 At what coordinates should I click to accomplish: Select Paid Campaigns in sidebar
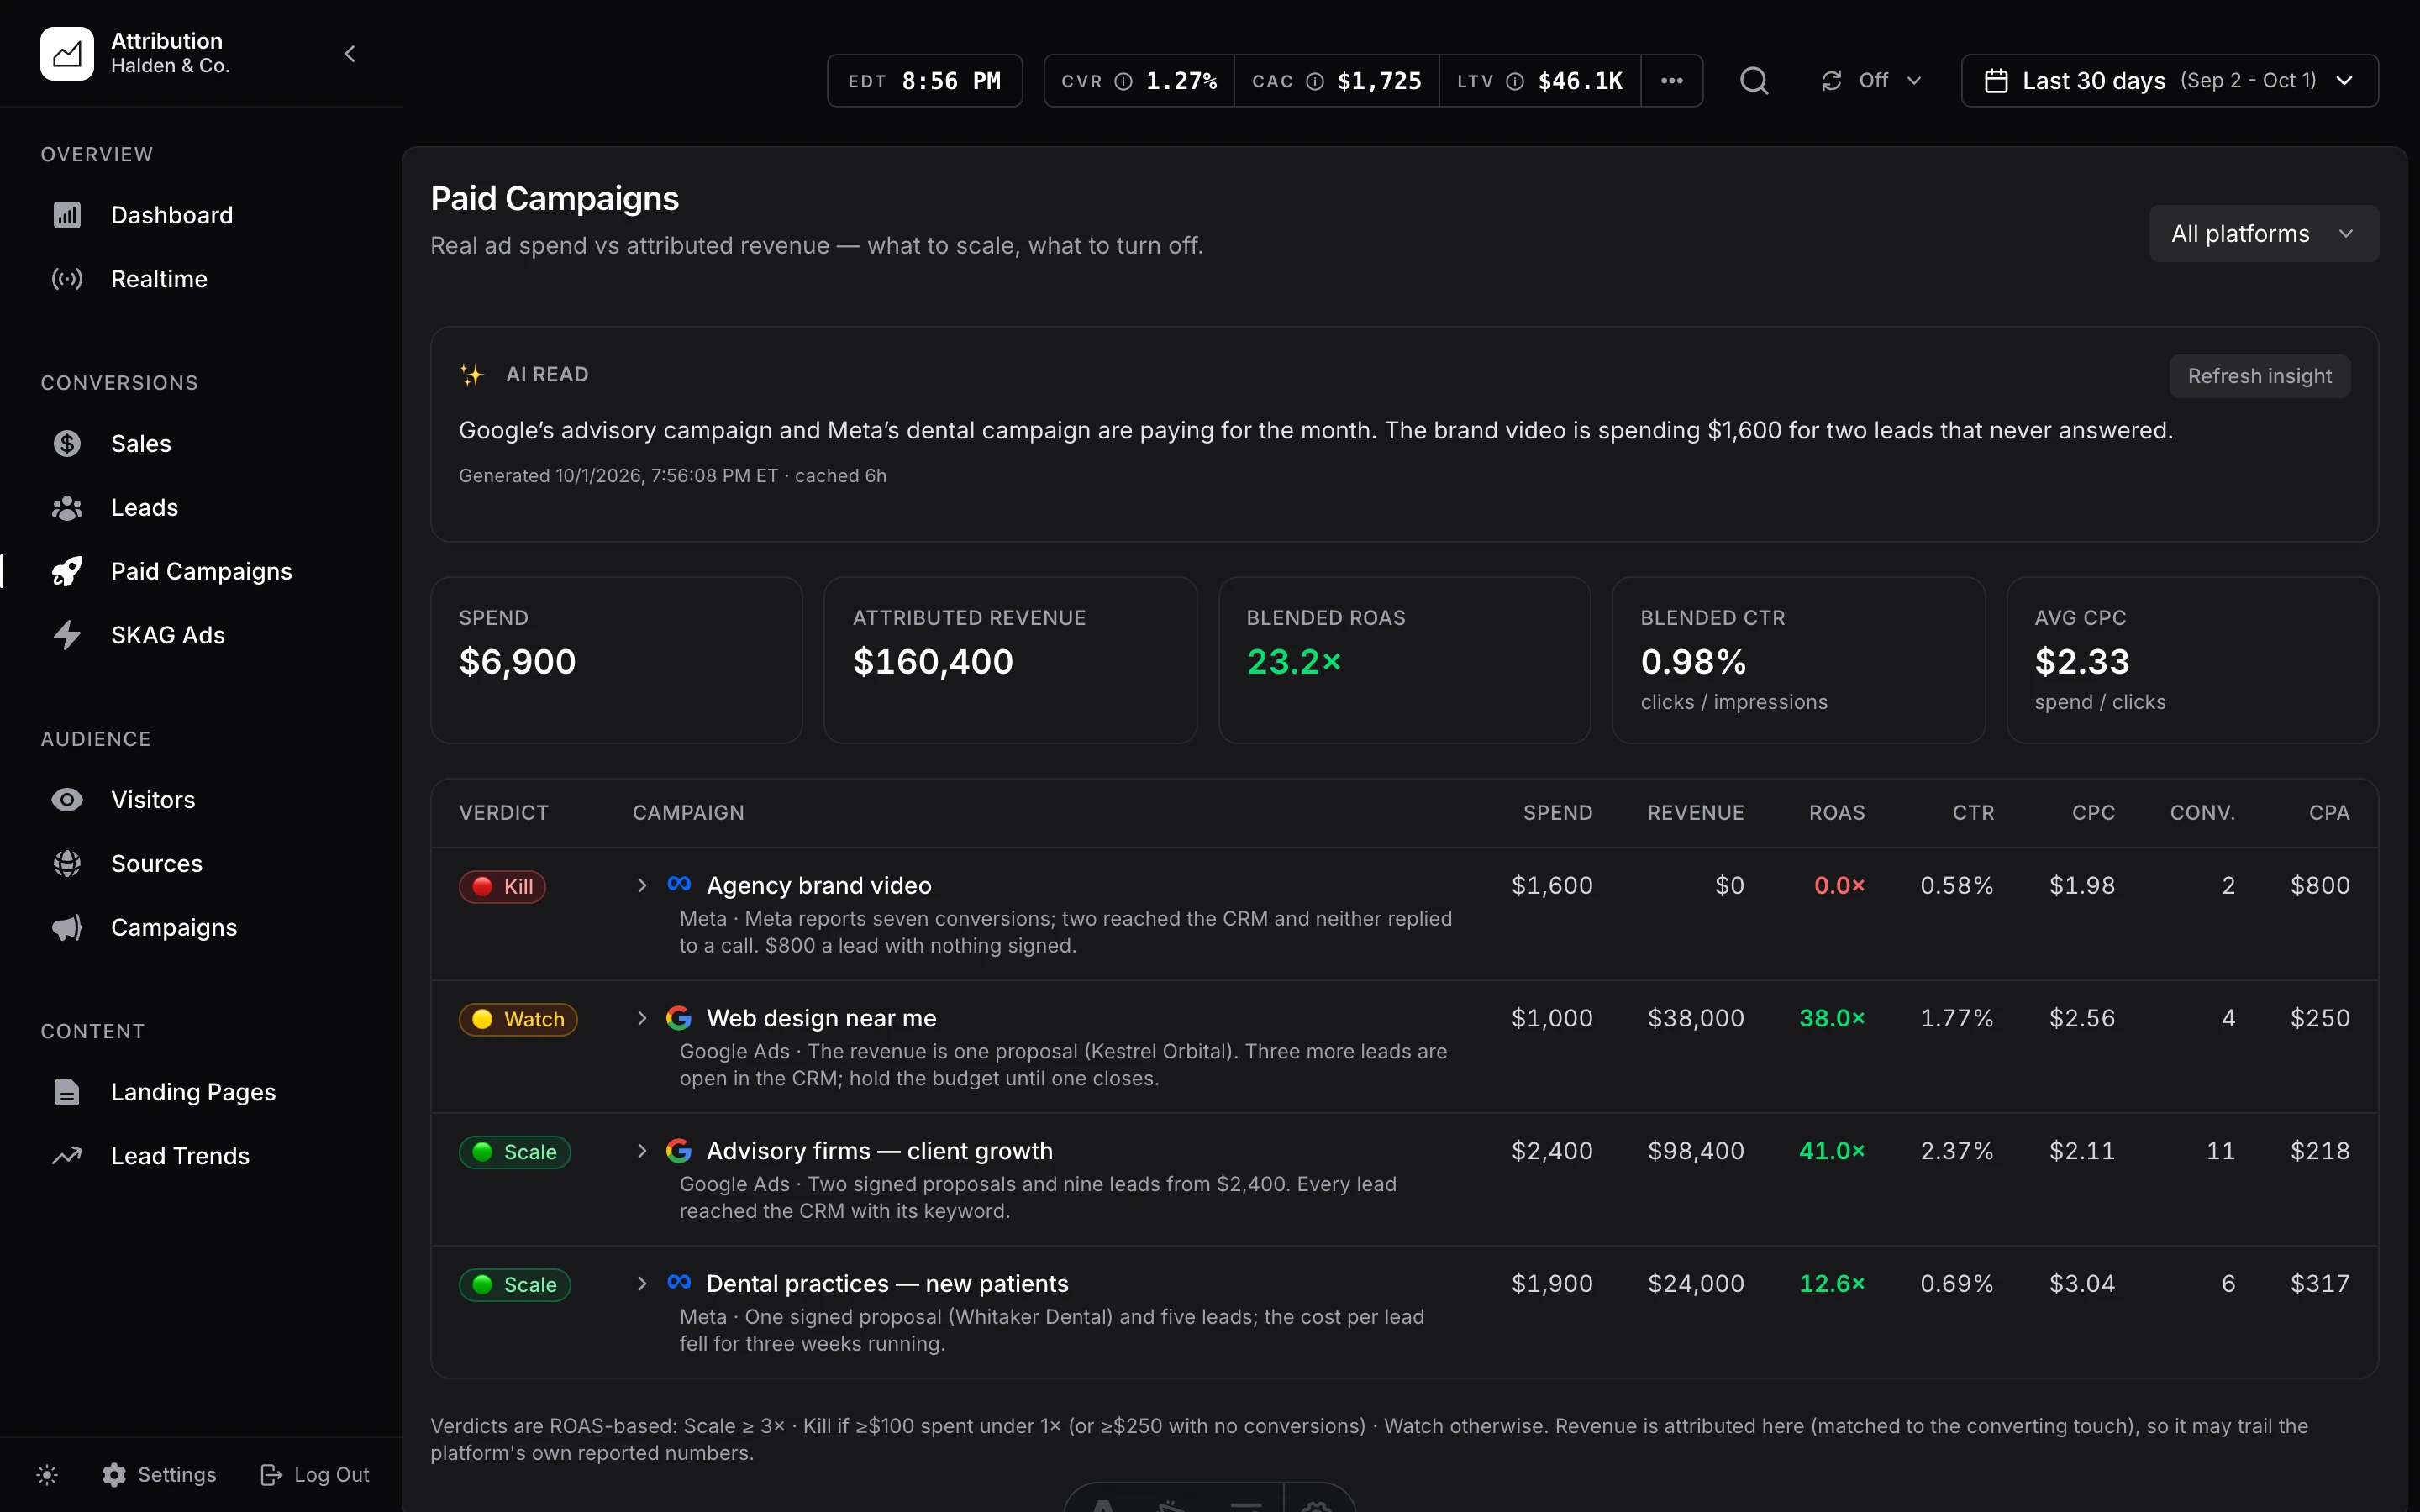(201, 571)
